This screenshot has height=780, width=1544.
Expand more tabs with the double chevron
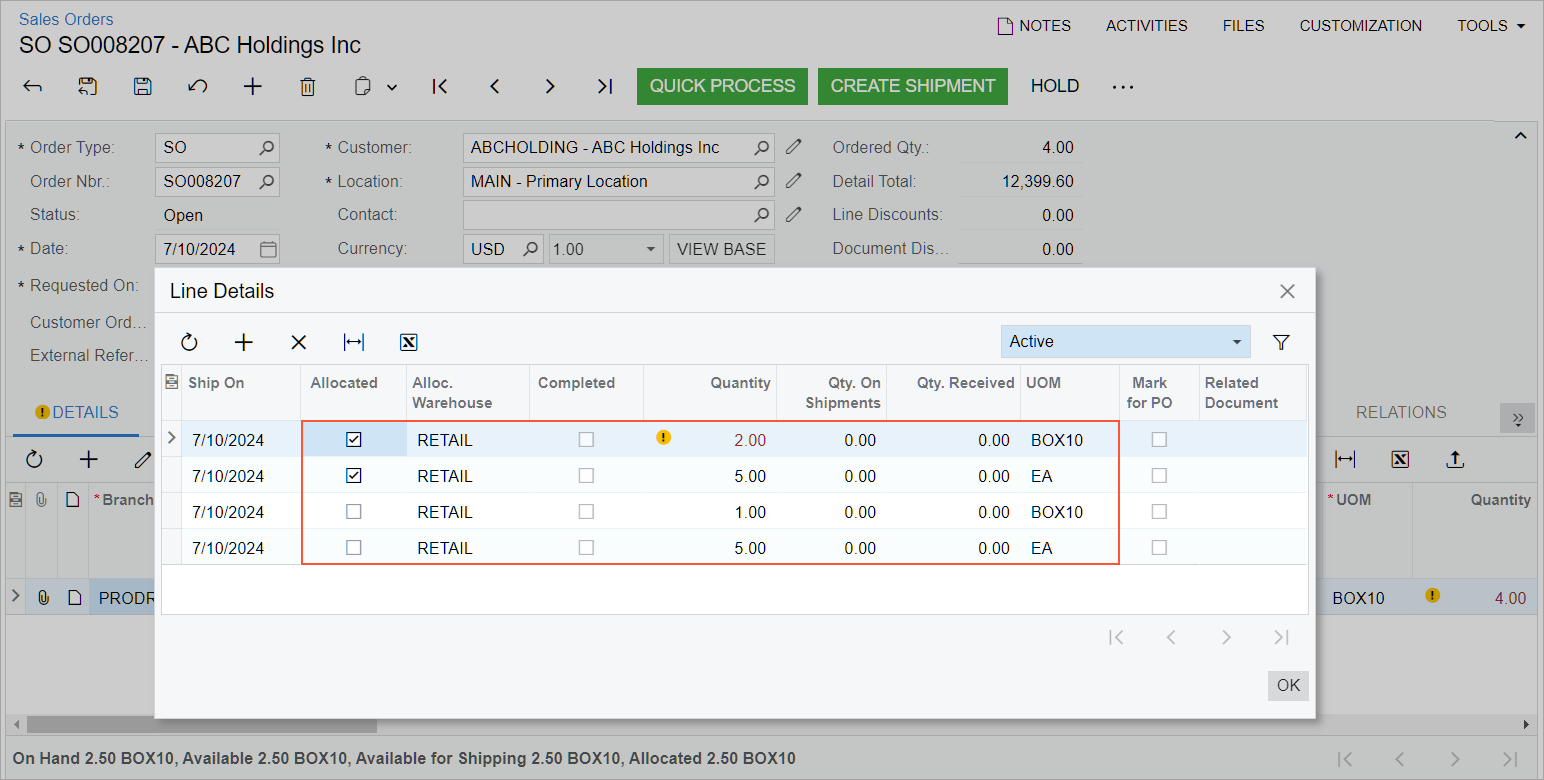tap(1517, 418)
